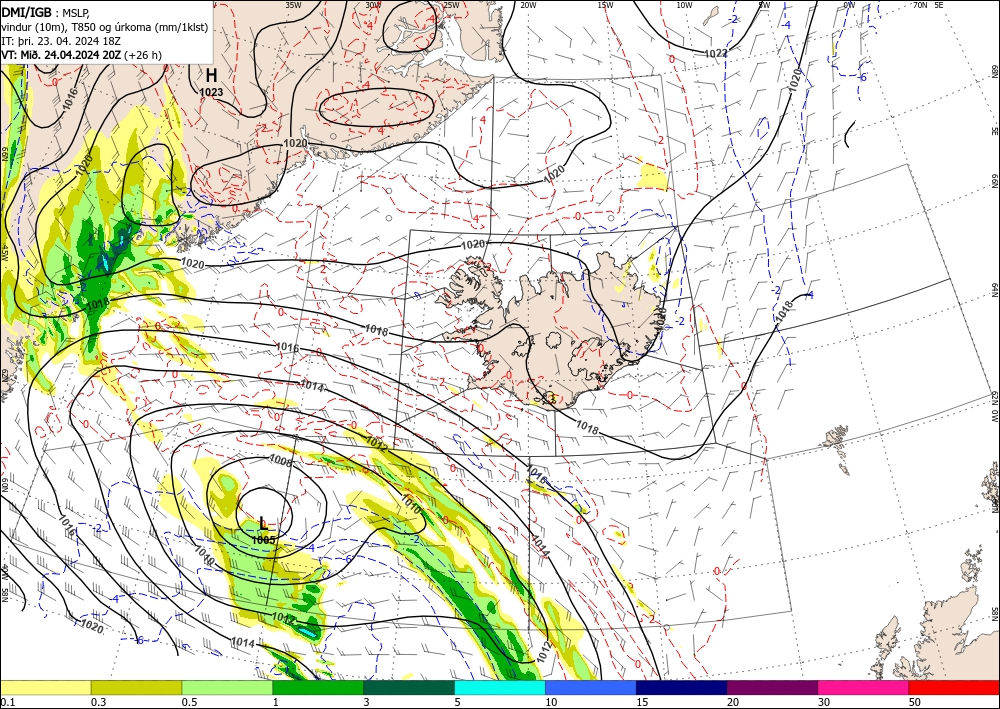Click the L low-pressure center marker
1000x709 pixels.
point(263,524)
